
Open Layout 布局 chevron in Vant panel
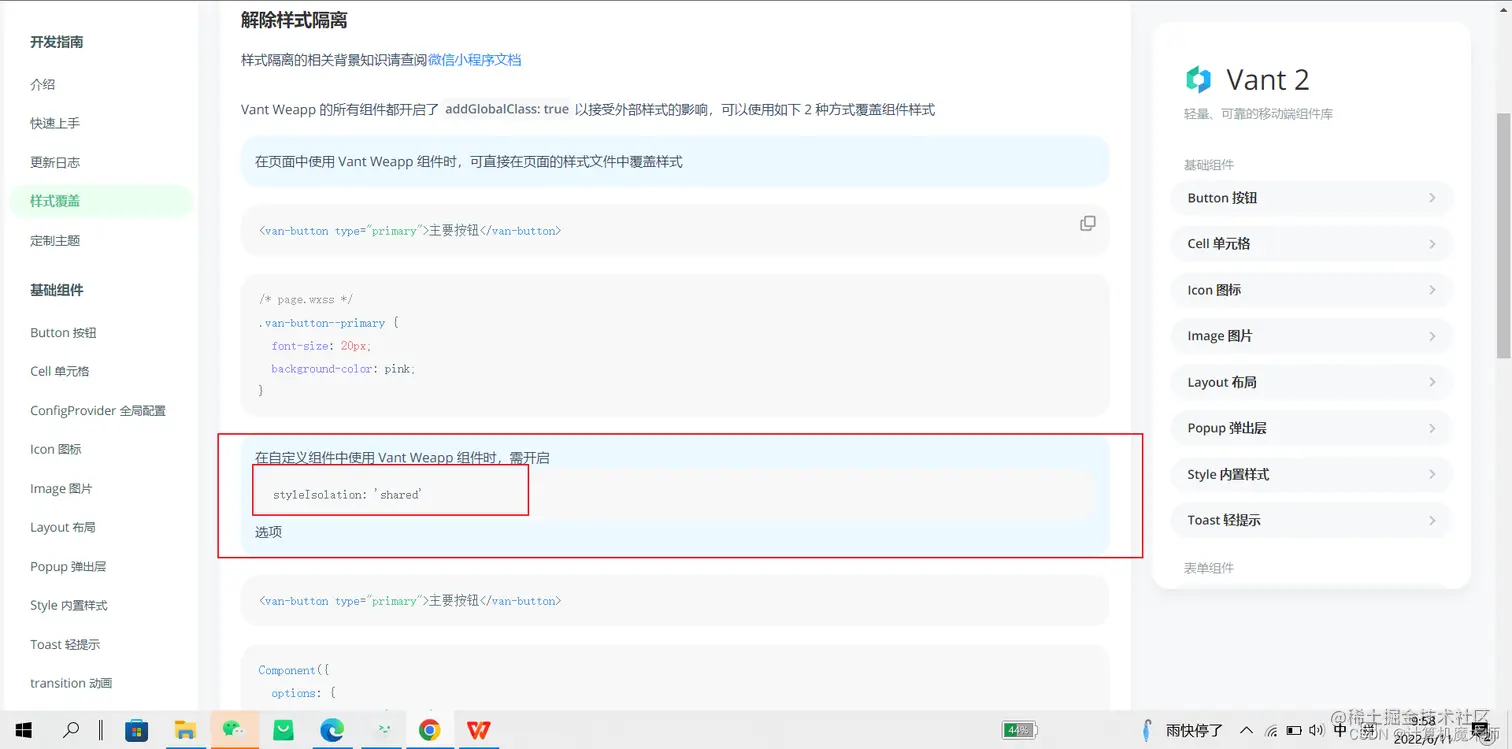(x=1432, y=382)
